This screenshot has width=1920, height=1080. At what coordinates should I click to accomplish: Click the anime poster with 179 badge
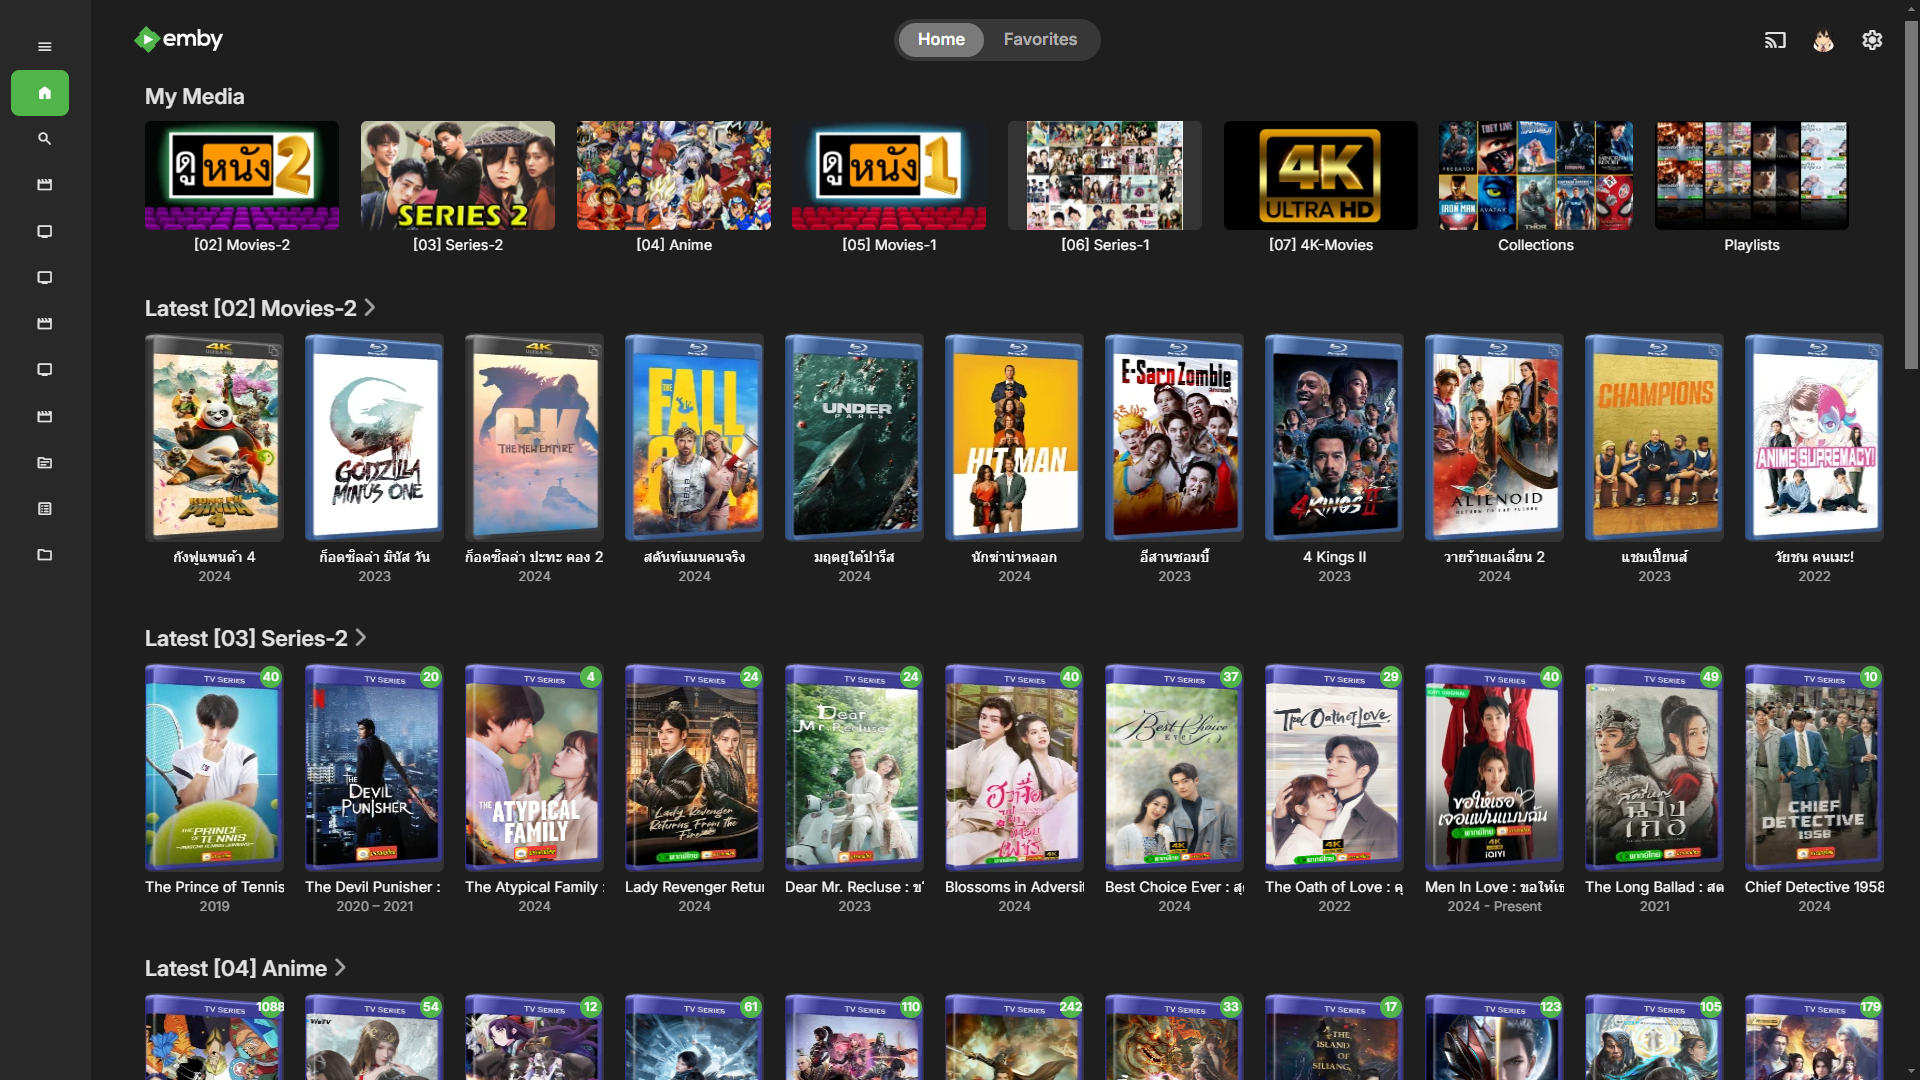[1814, 1037]
